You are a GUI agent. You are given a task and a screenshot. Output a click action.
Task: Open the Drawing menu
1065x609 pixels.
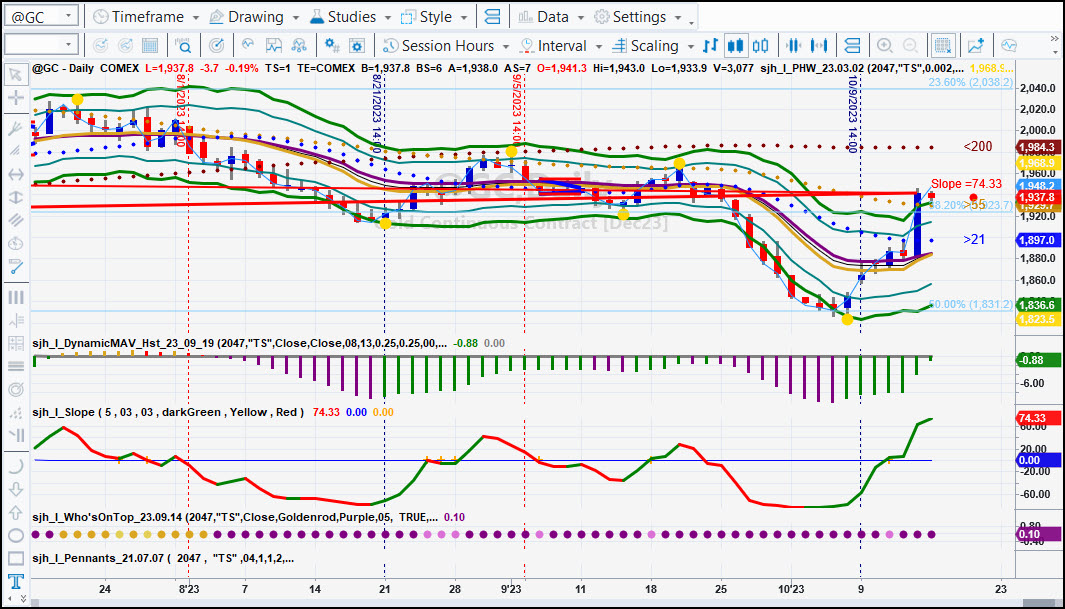pyautogui.click(x=254, y=16)
